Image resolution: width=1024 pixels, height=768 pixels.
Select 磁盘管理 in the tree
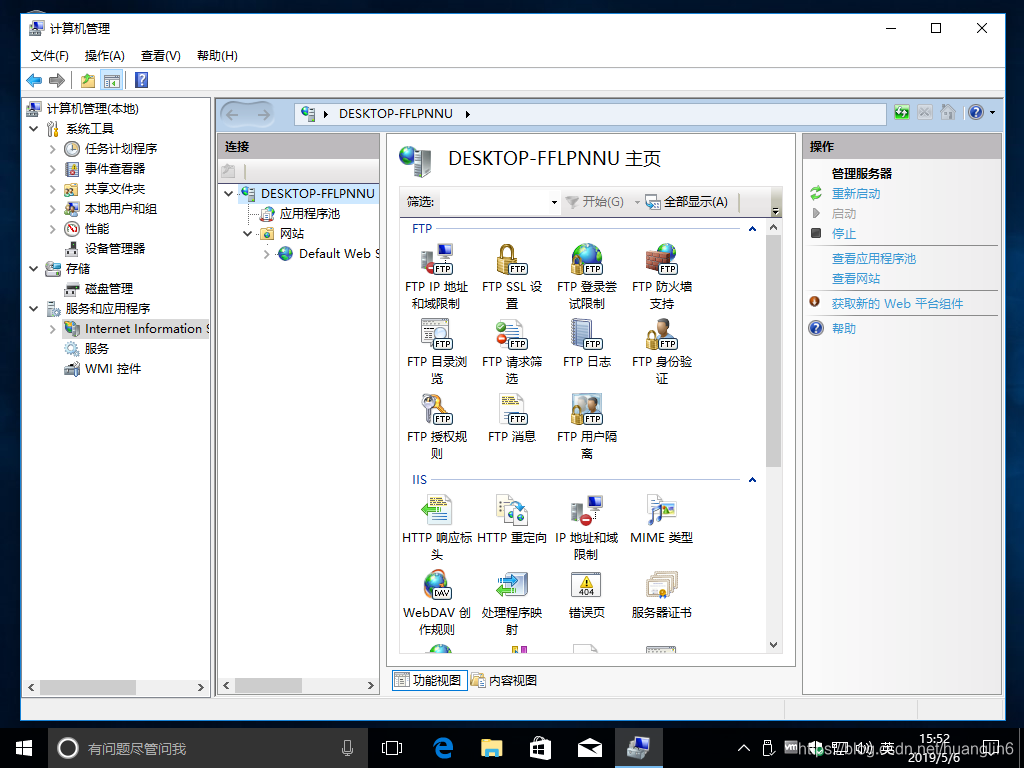(x=108, y=289)
